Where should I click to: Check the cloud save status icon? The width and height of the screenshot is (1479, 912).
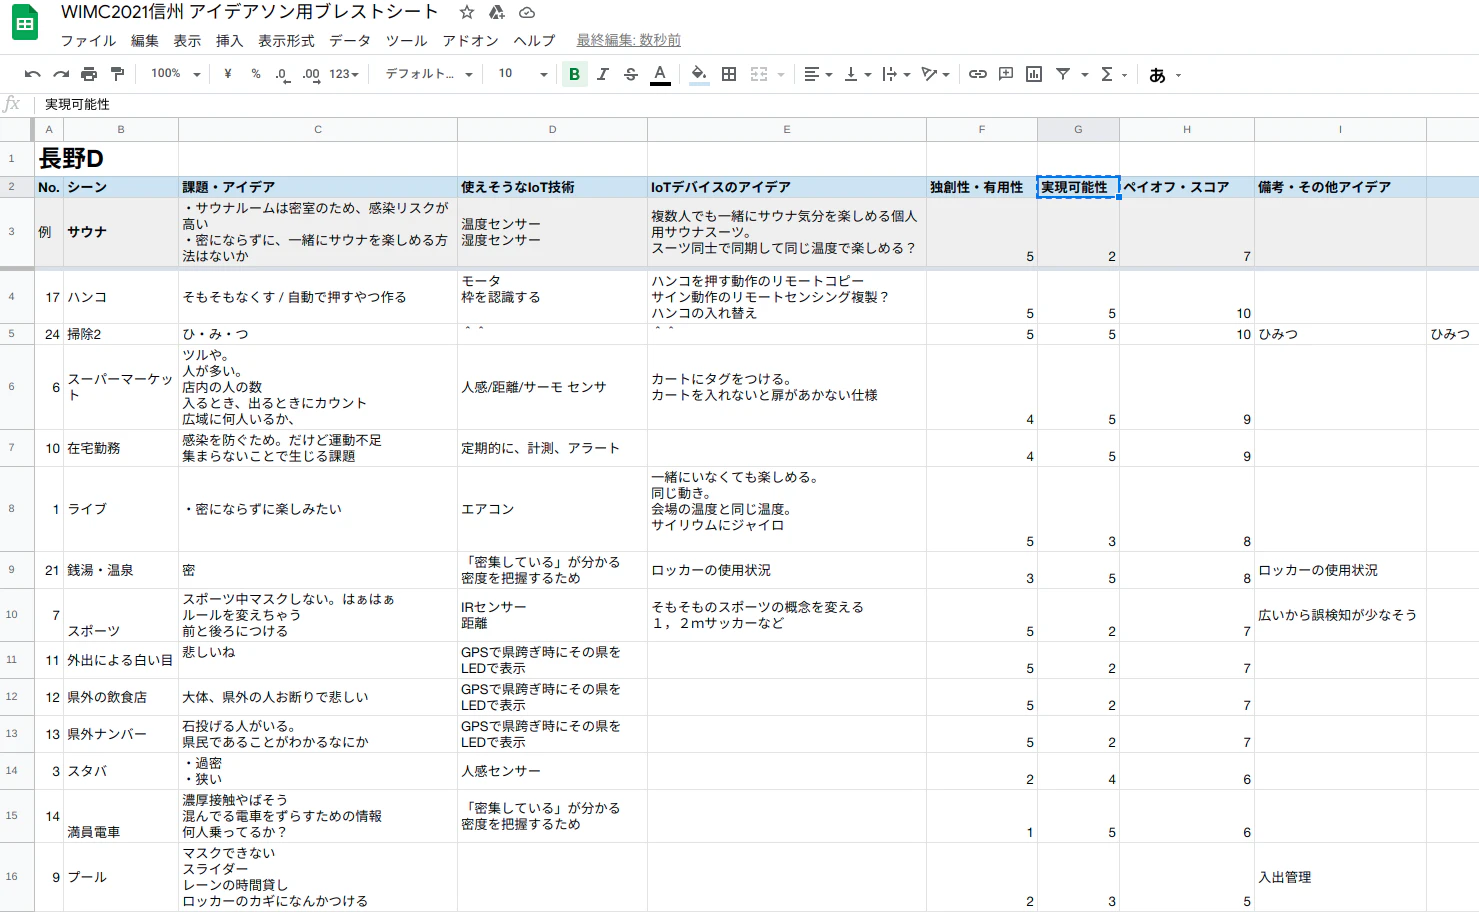coord(527,13)
